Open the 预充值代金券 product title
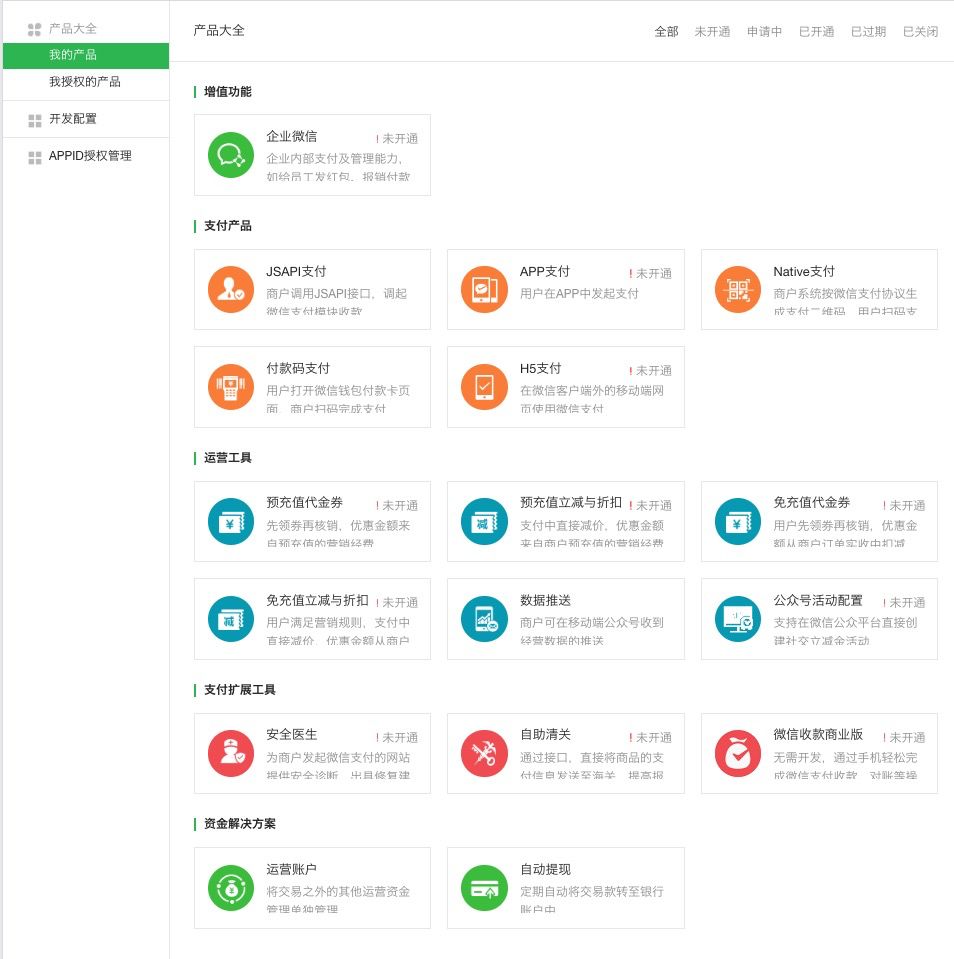The width and height of the screenshot is (954, 959). tap(304, 503)
